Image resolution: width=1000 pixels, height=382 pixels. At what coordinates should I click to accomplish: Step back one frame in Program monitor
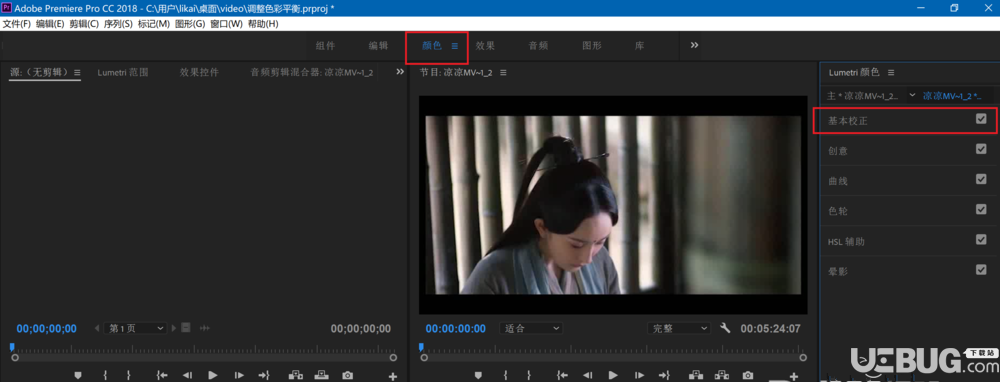(588, 375)
